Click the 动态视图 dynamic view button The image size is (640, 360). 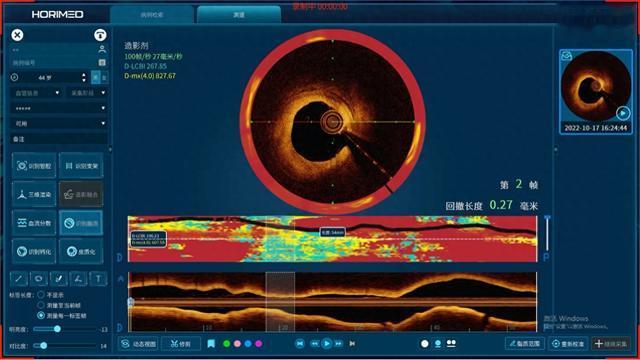point(139,344)
